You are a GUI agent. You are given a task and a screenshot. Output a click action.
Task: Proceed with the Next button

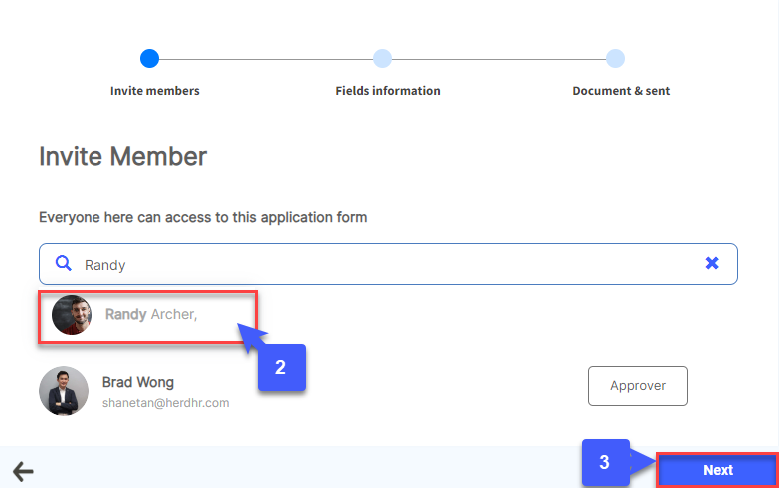pyautogui.click(x=717, y=470)
